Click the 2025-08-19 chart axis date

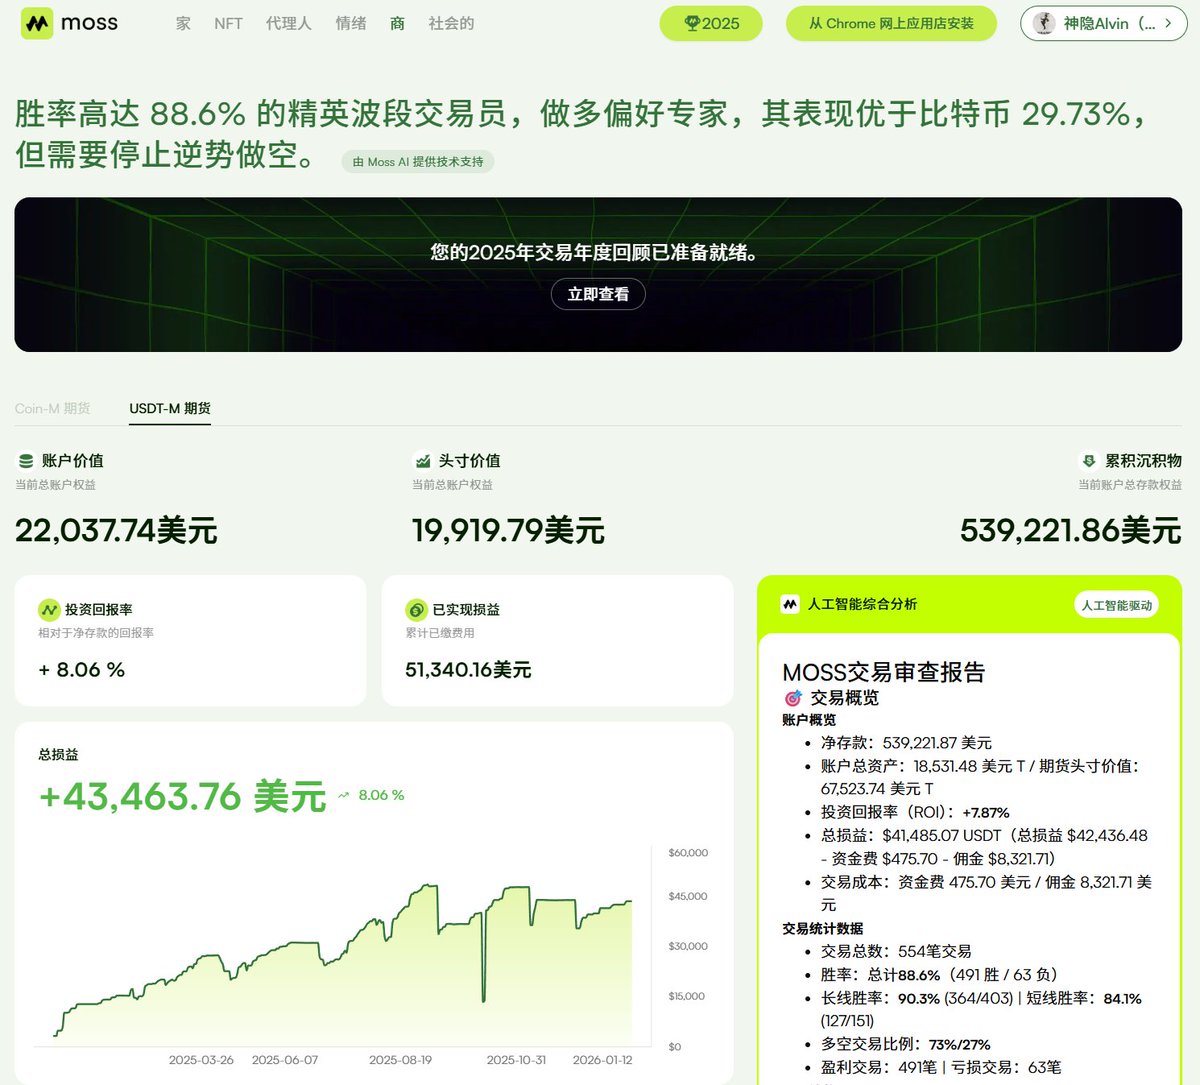click(400, 1060)
